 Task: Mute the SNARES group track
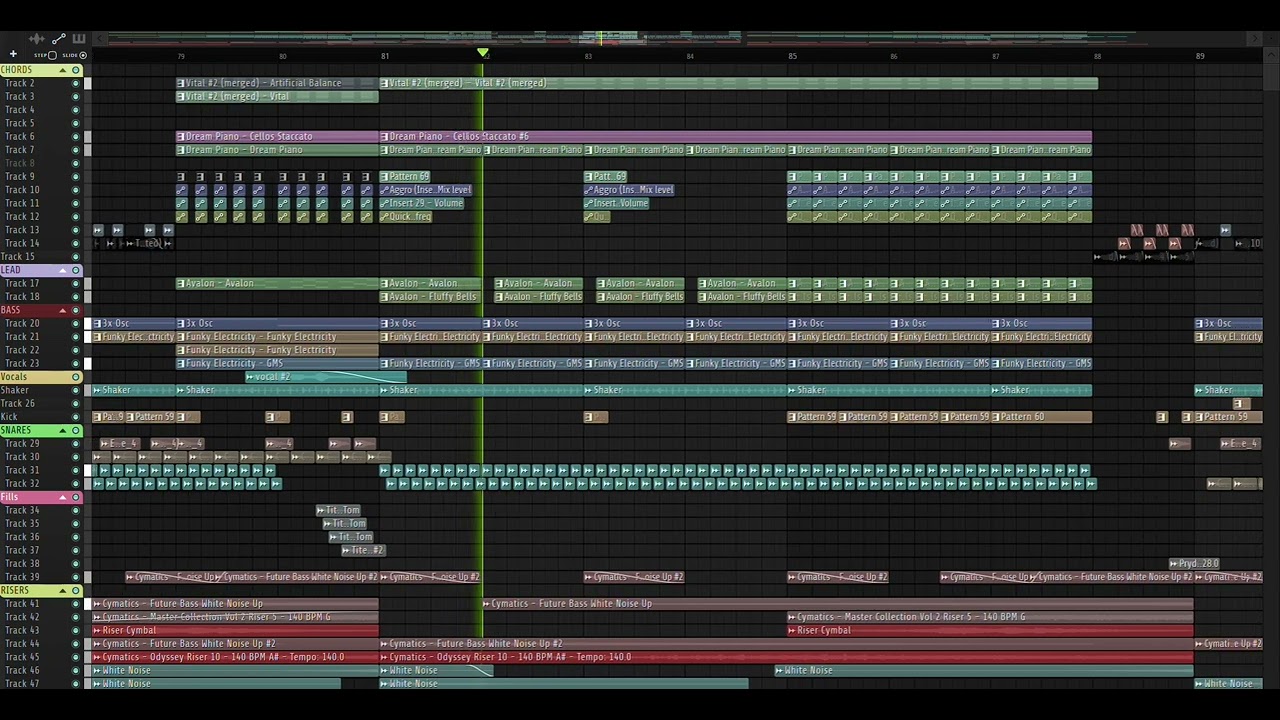(75, 430)
